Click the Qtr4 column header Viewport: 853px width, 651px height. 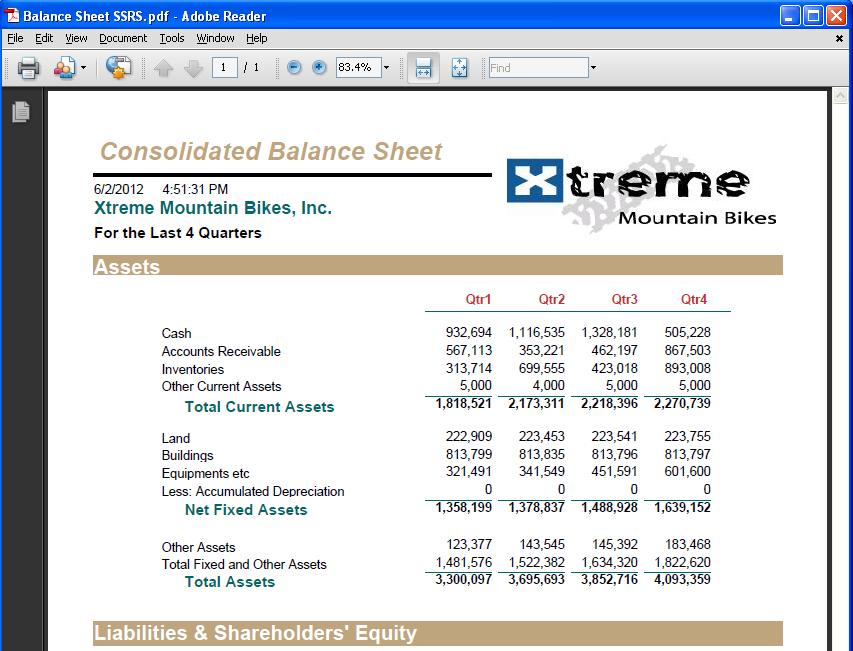tap(694, 299)
